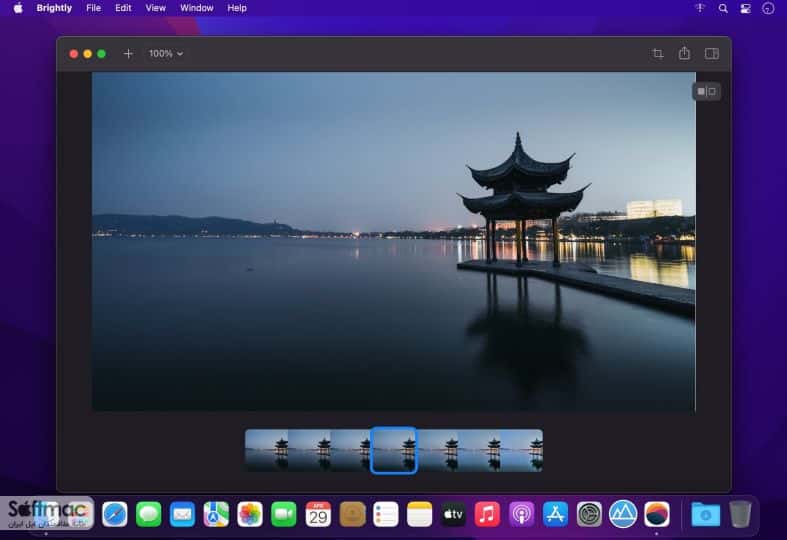The height and width of the screenshot is (540, 787).
Task: Open Control Center in menu bar
Action: point(745,8)
